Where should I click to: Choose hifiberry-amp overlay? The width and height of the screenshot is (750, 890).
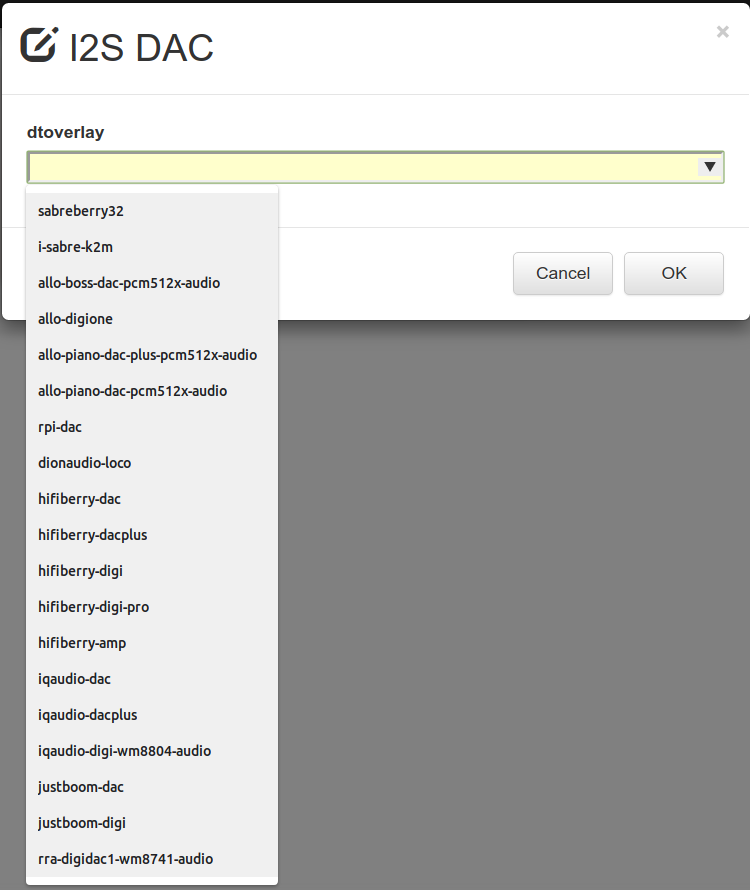[x=152, y=643]
